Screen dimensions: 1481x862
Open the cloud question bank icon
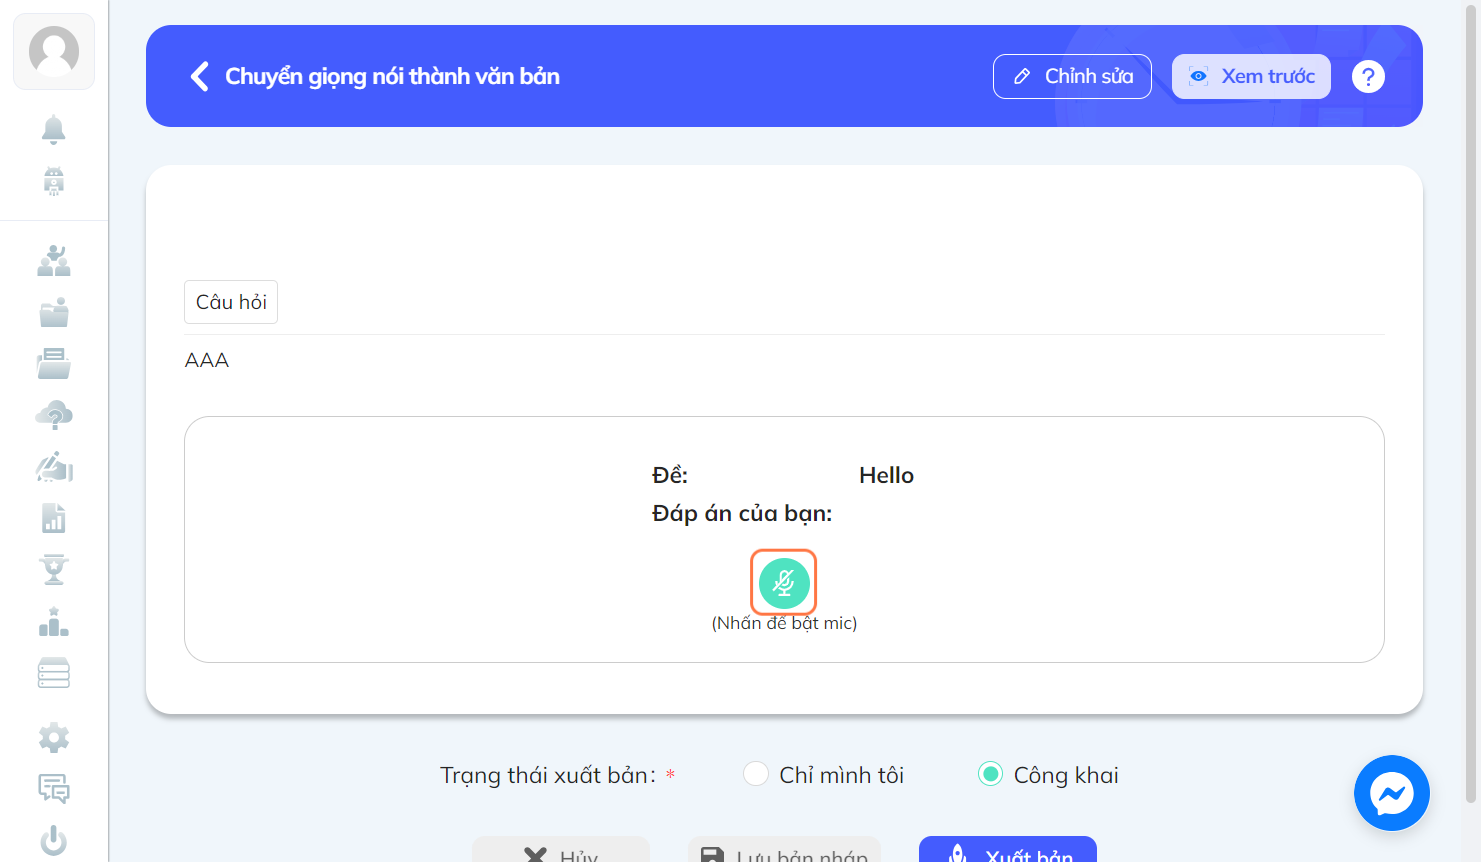[54, 415]
